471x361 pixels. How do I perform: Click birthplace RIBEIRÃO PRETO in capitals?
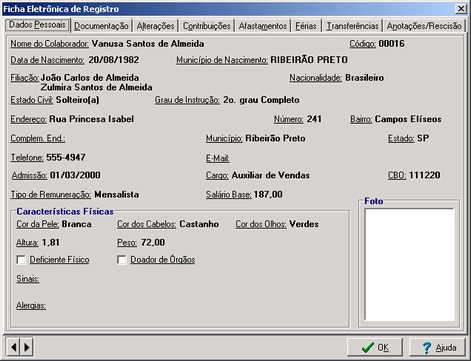point(309,60)
